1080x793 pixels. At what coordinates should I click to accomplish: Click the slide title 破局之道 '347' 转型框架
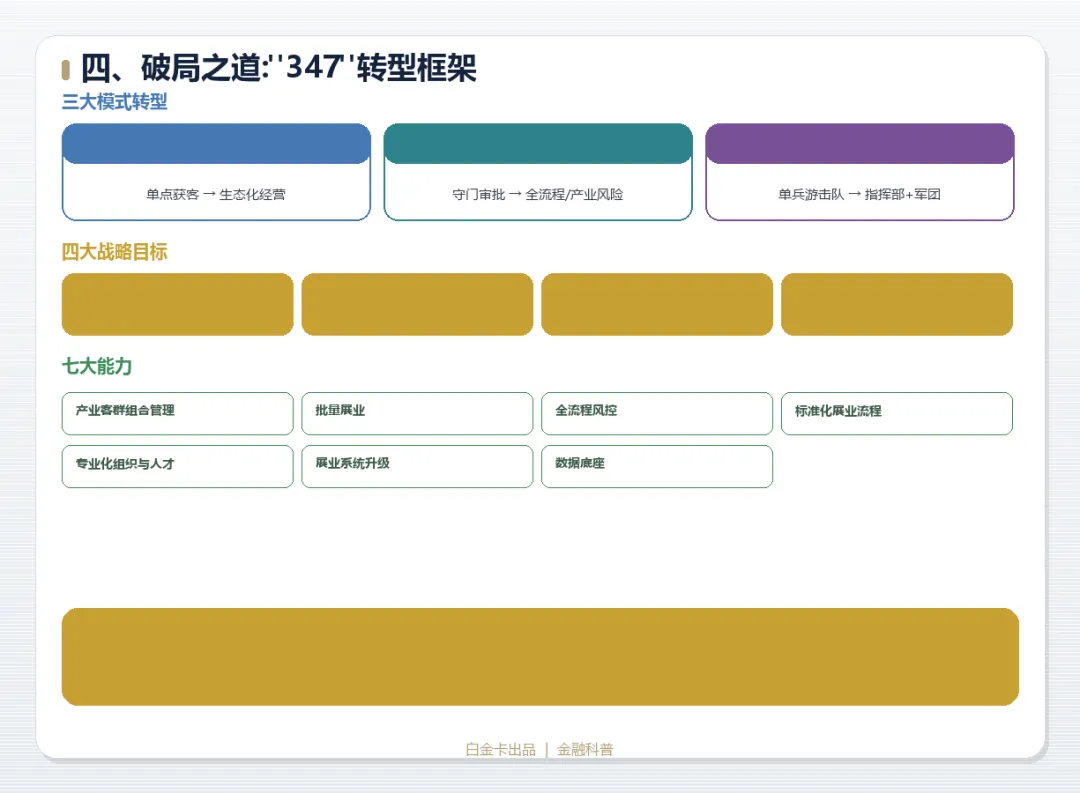(278, 68)
